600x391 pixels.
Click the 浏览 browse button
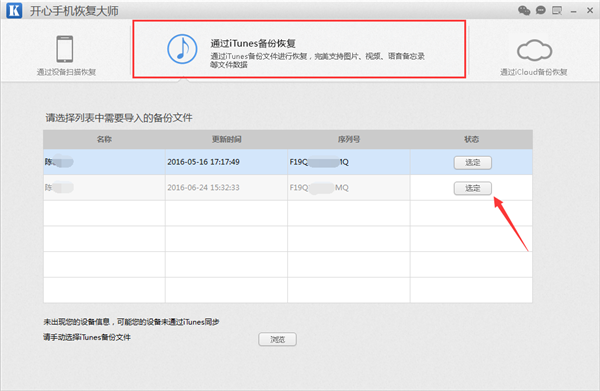click(x=277, y=339)
